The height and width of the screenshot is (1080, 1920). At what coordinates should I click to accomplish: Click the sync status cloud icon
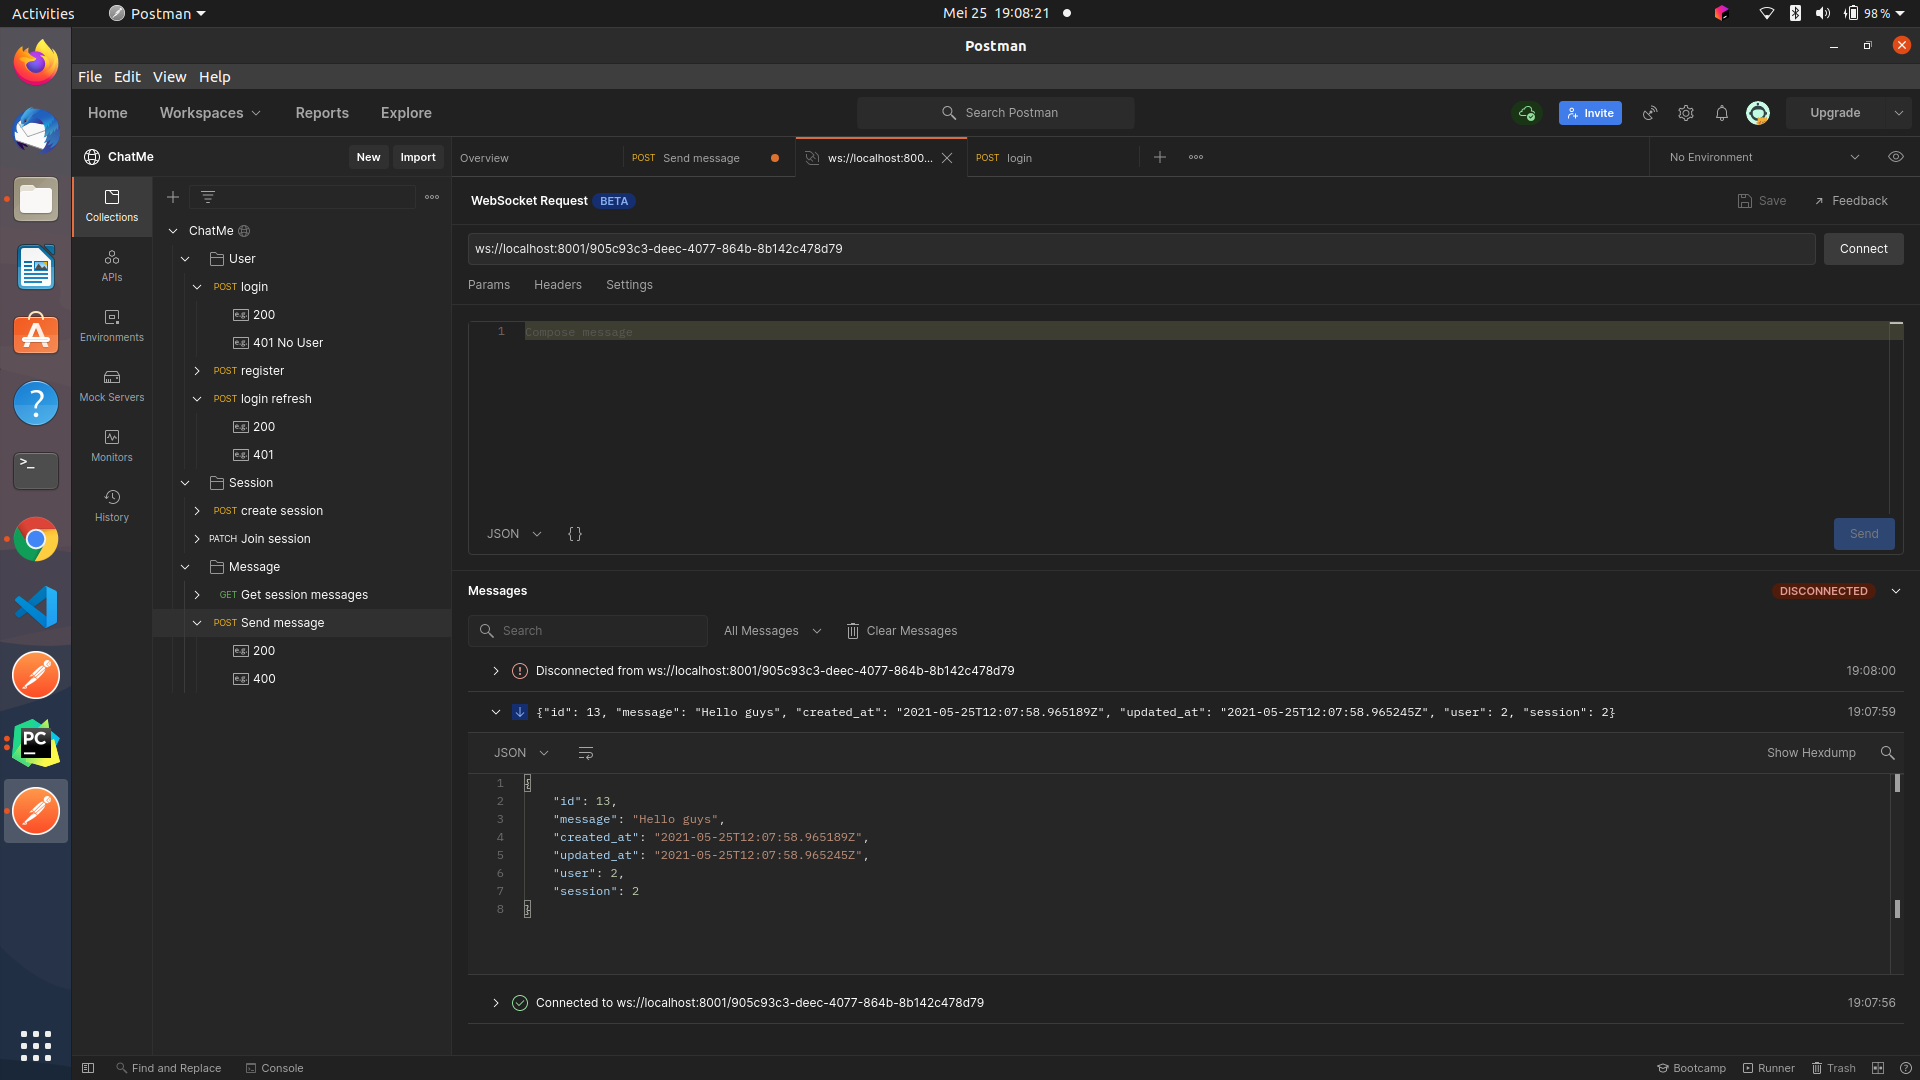(x=1527, y=113)
